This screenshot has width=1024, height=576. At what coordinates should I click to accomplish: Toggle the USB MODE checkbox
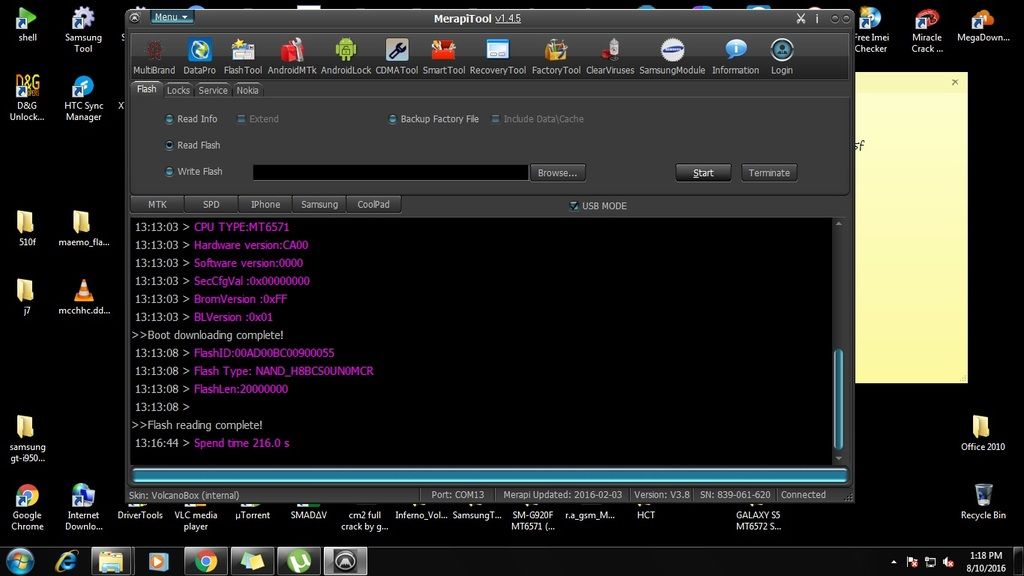(x=573, y=206)
